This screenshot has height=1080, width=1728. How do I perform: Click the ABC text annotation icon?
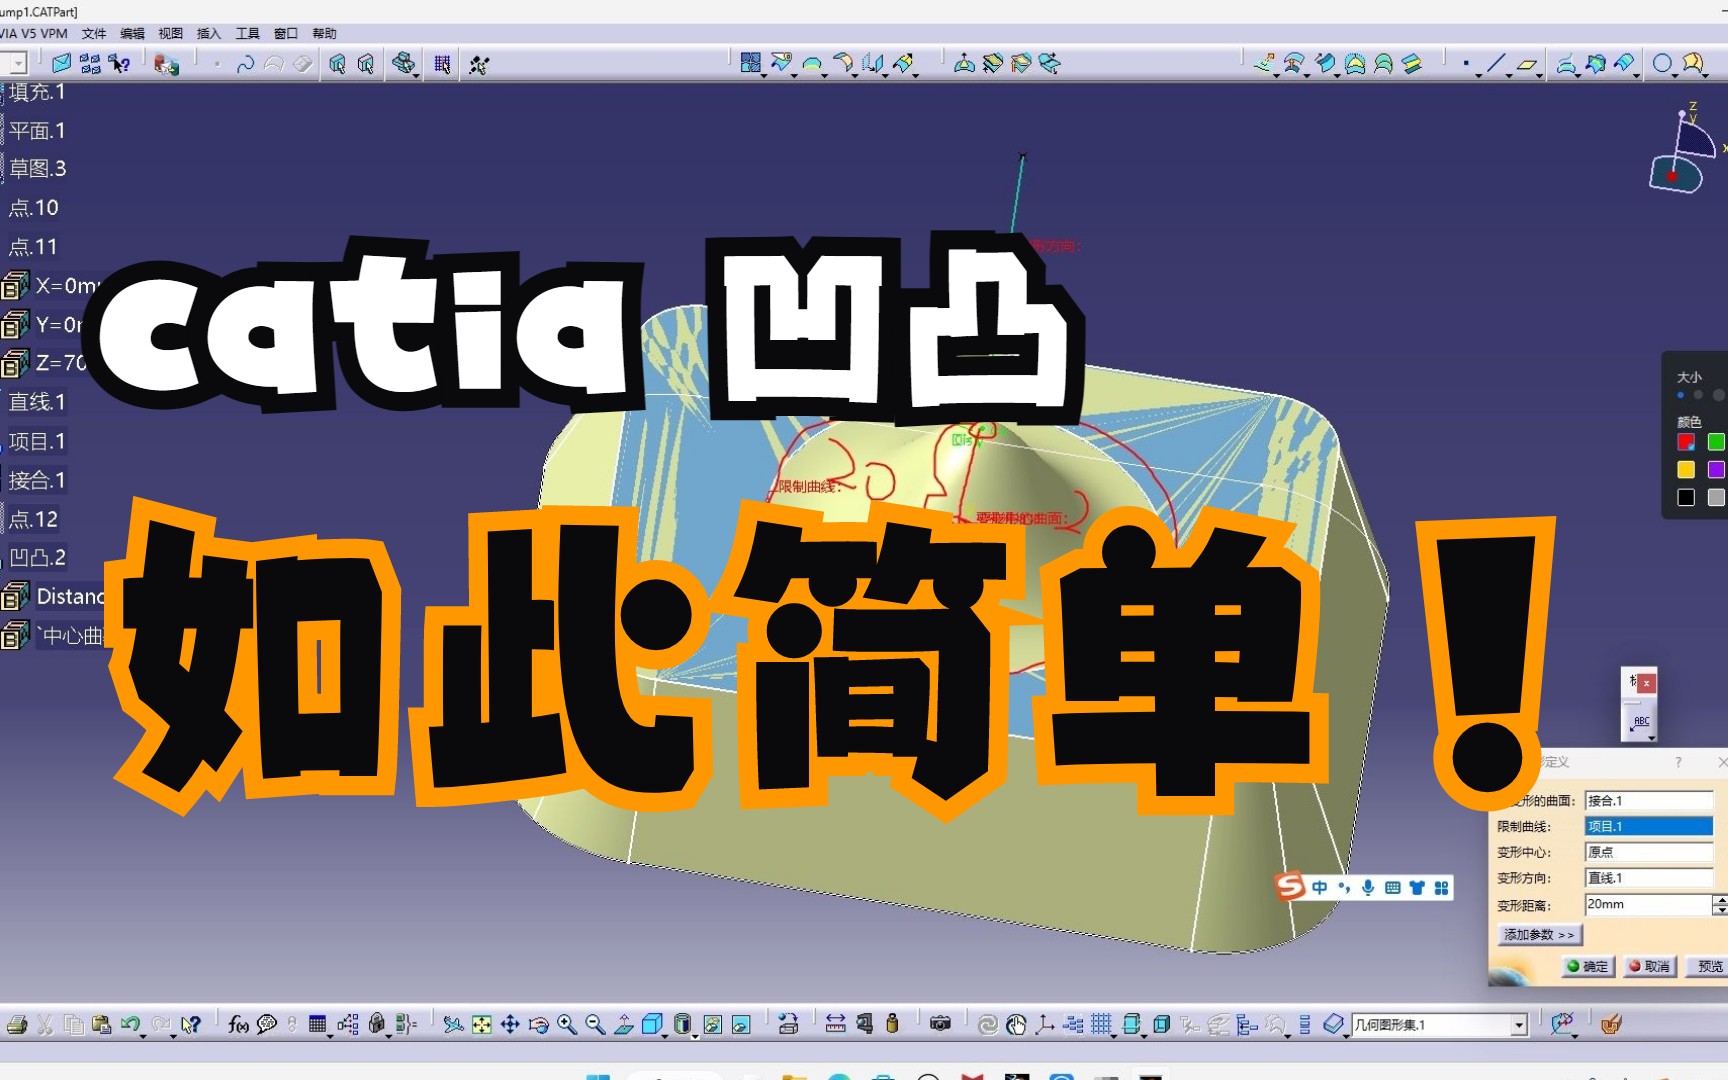click(1641, 722)
